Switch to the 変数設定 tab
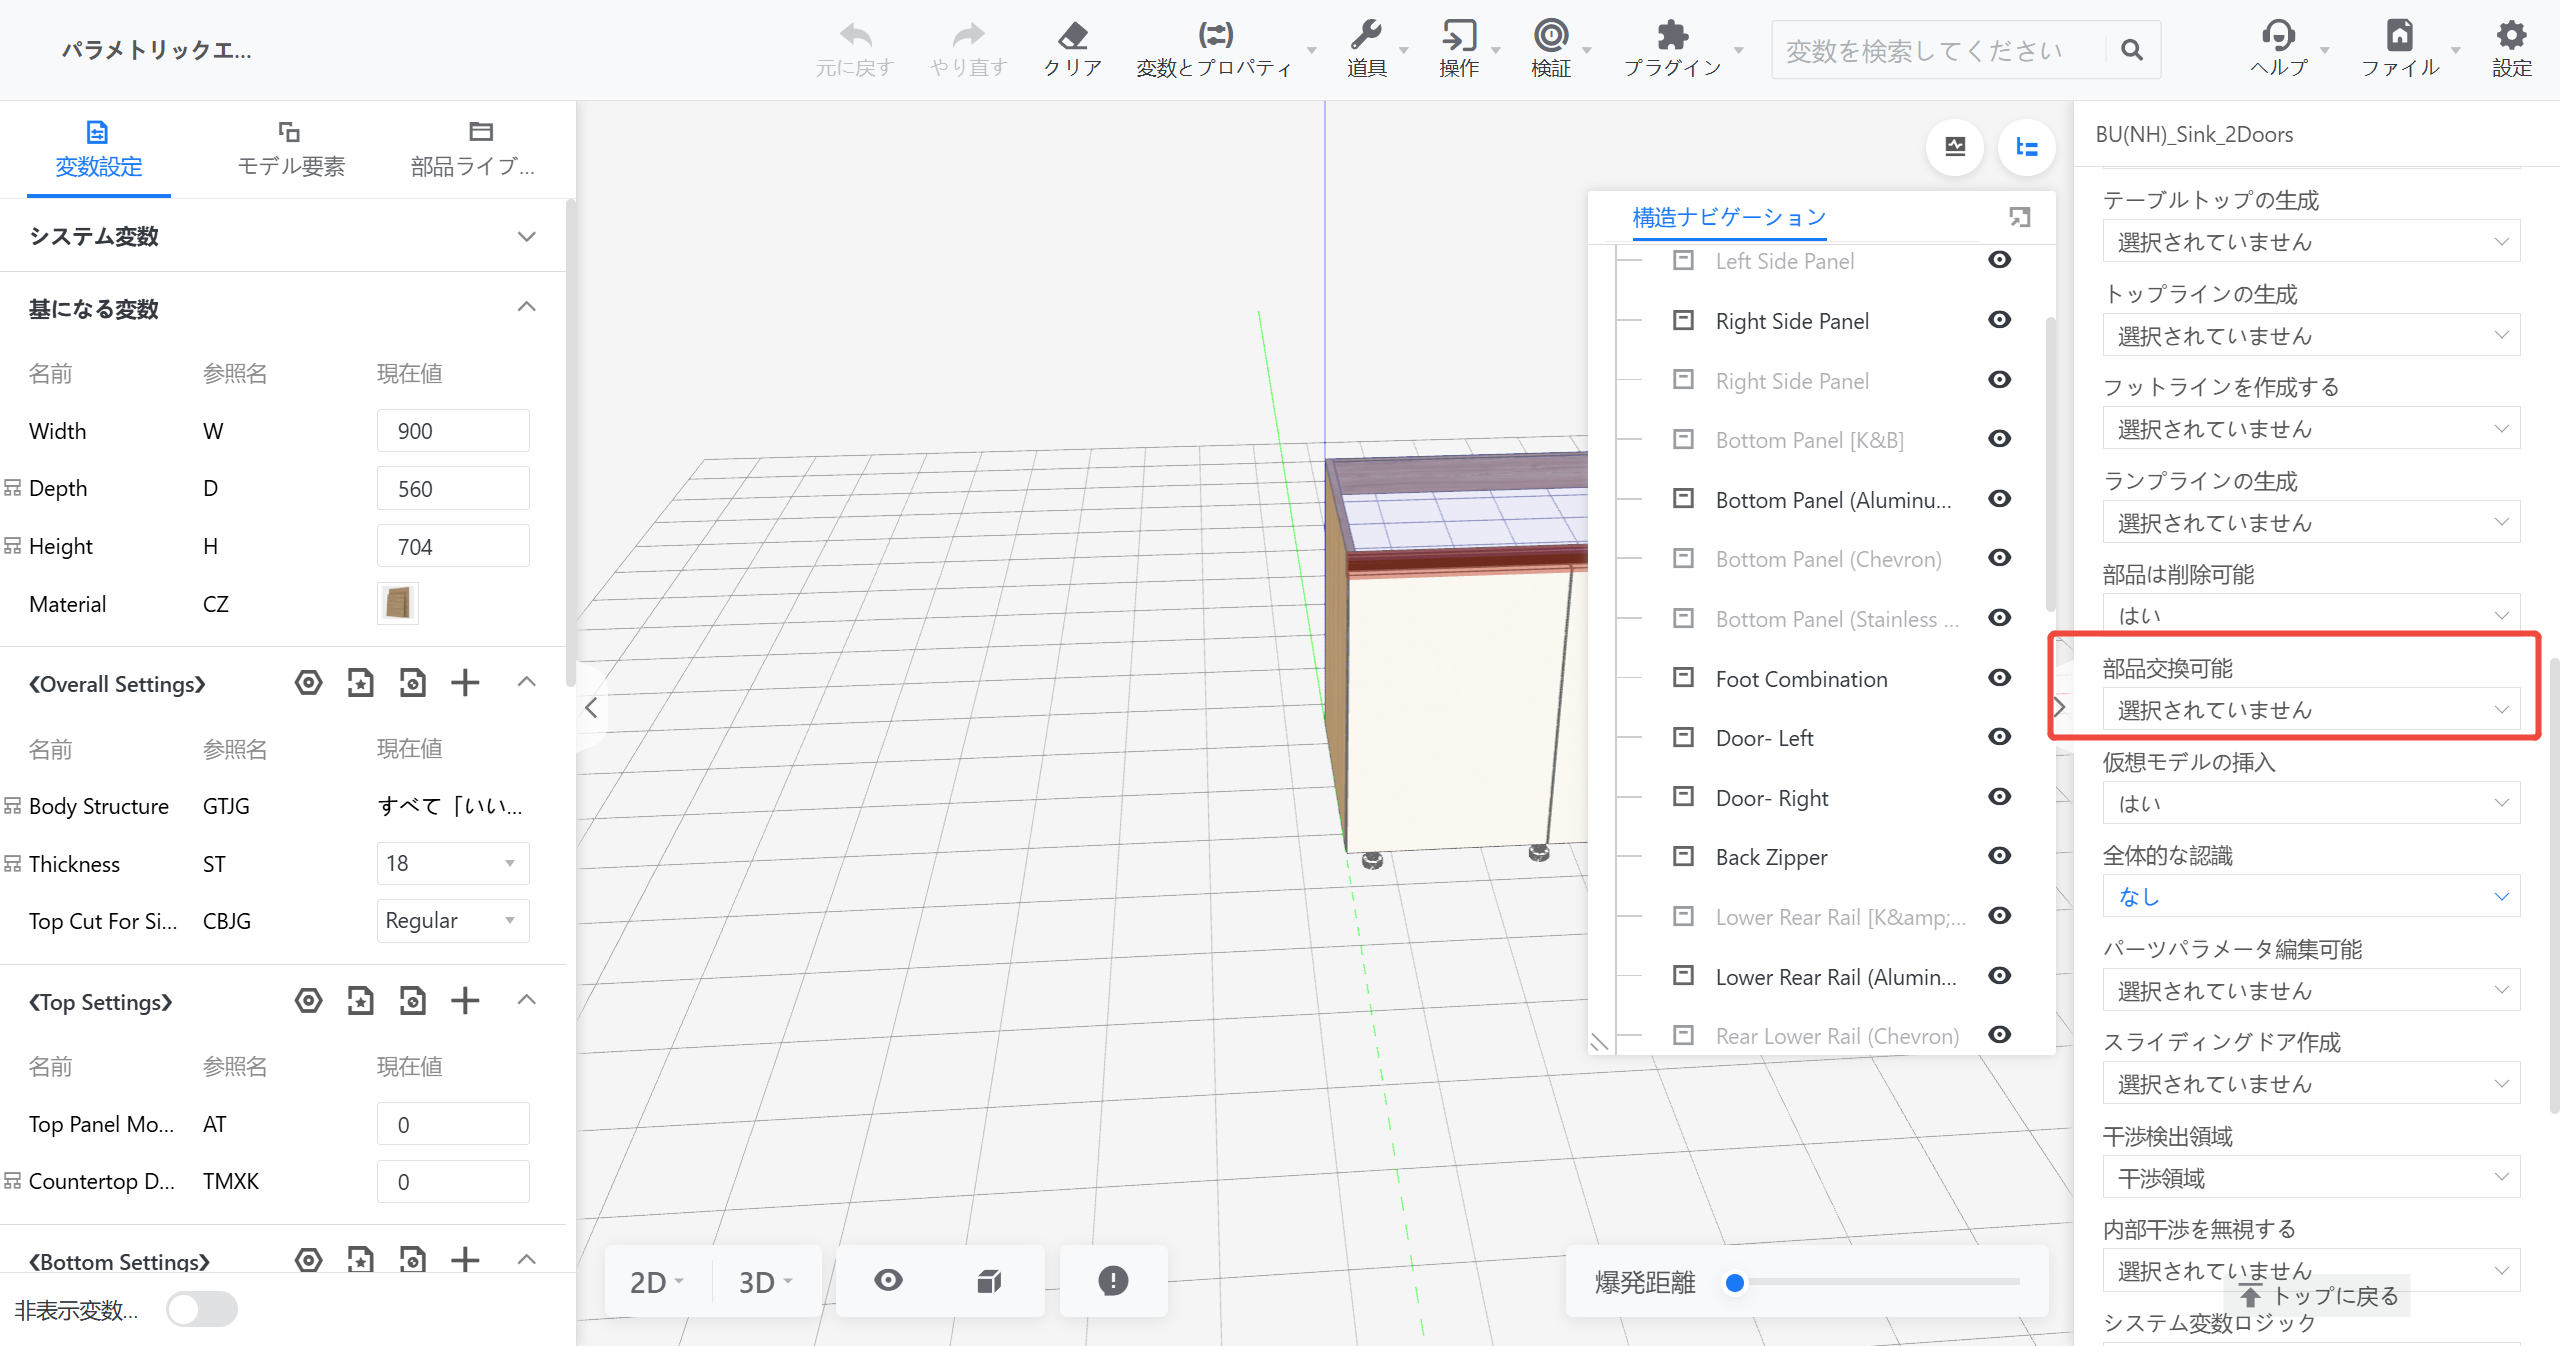2560x1346 pixels. [x=98, y=149]
